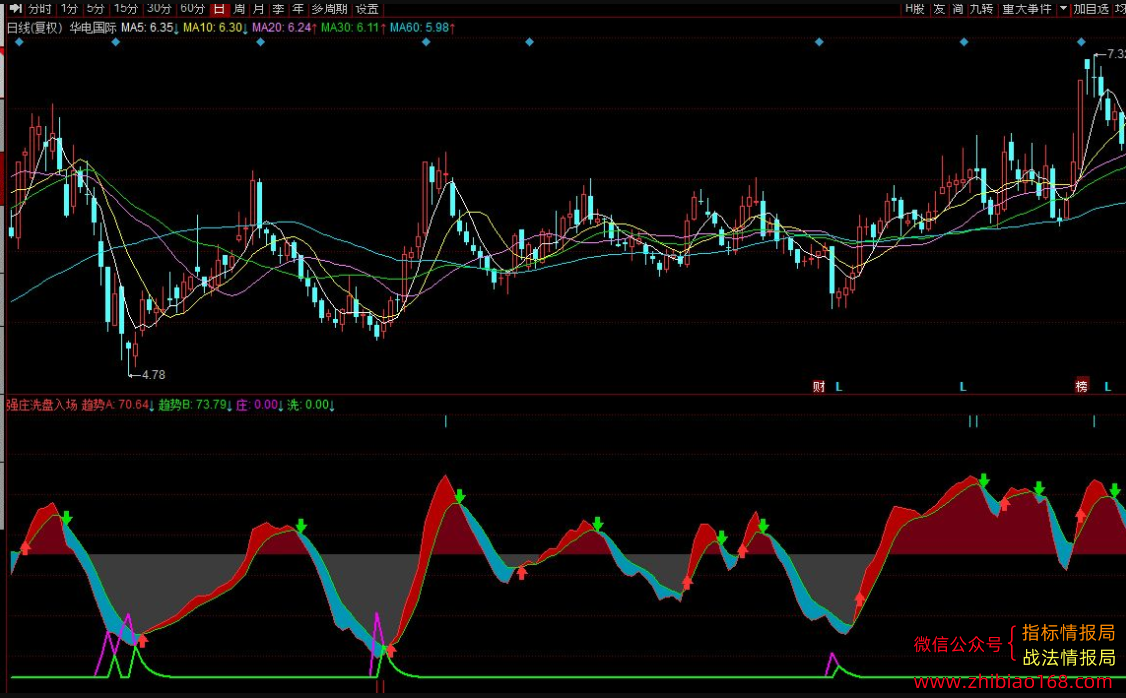Open the 多周期 multi-period view
This screenshot has height=698, width=1126.
330,9
